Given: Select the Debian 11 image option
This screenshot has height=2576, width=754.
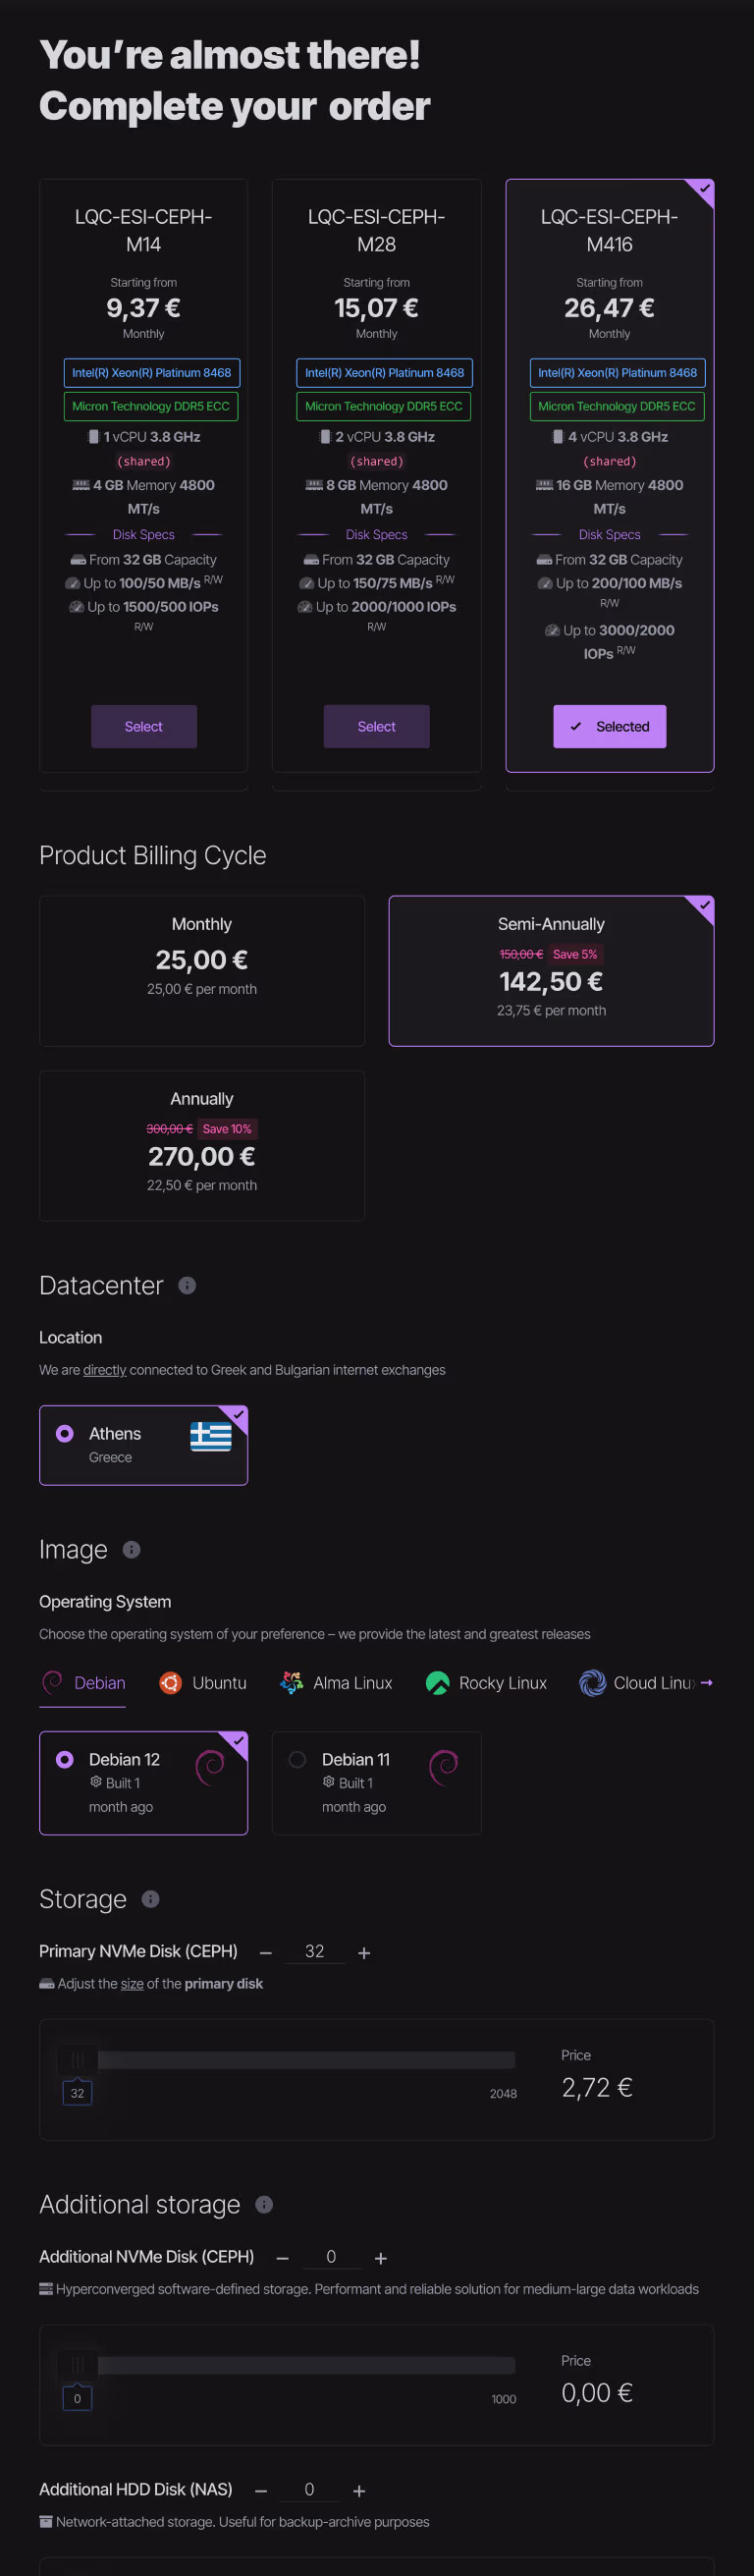Looking at the screenshot, I should coord(376,1784).
